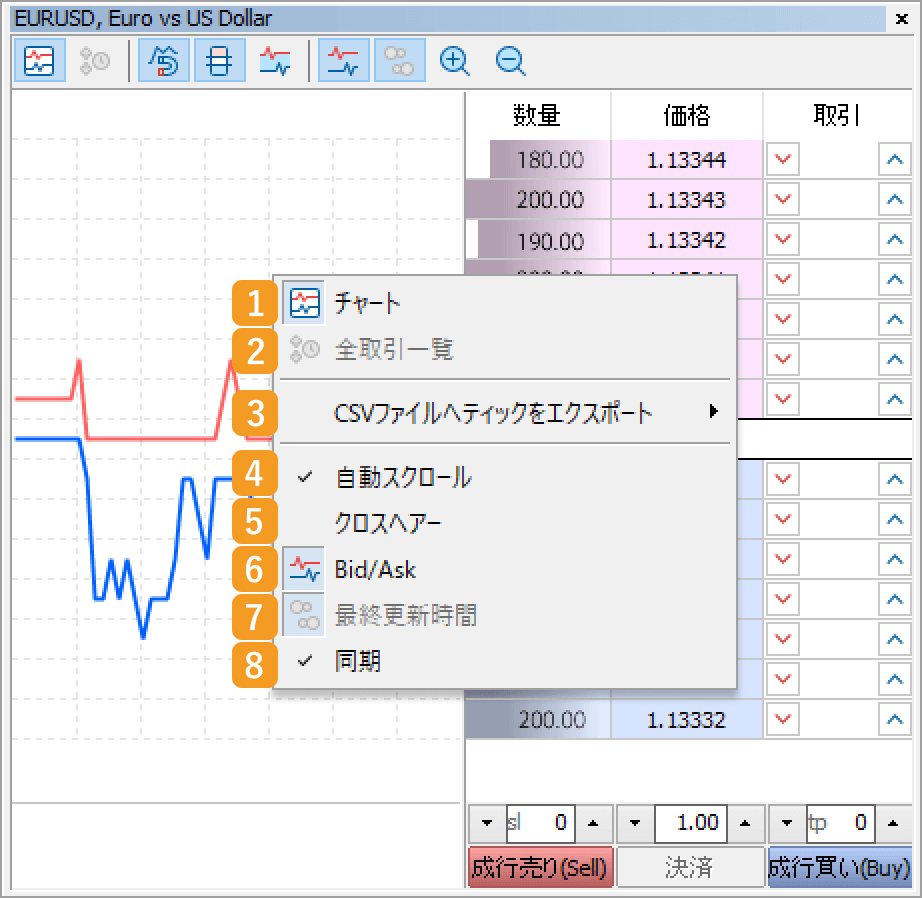Click the volume field showing 1.00
This screenshot has height=898, width=922.
[x=691, y=823]
